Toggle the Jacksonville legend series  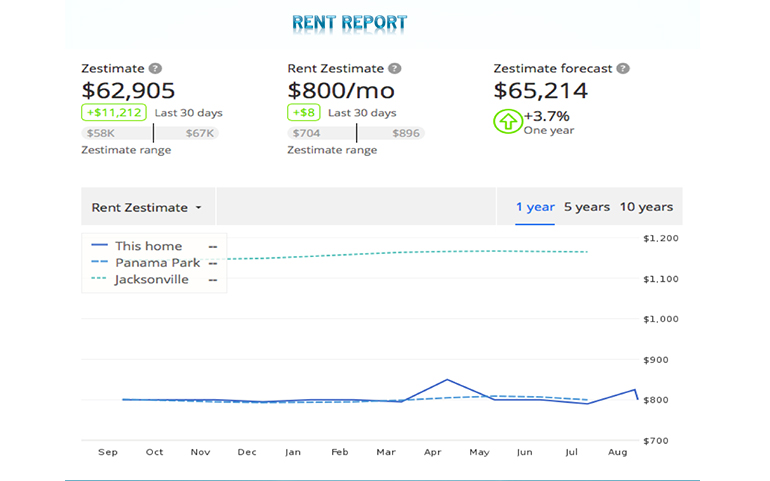(x=151, y=280)
